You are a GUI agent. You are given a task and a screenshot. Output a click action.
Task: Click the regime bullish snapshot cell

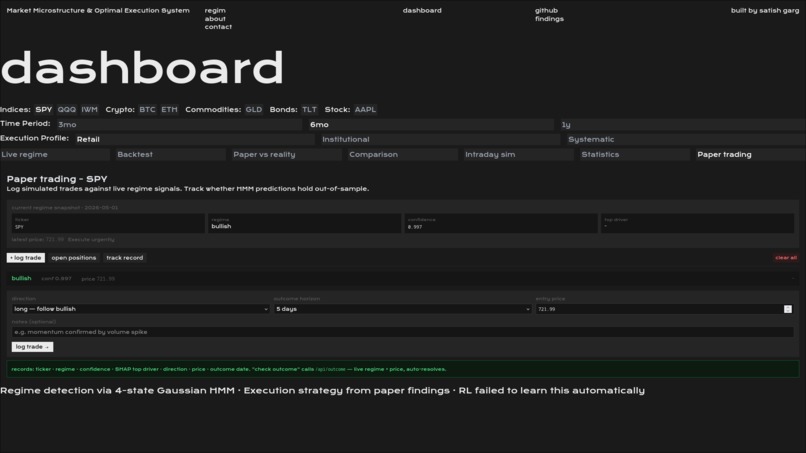pyautogui.click(x=304, y=223)
